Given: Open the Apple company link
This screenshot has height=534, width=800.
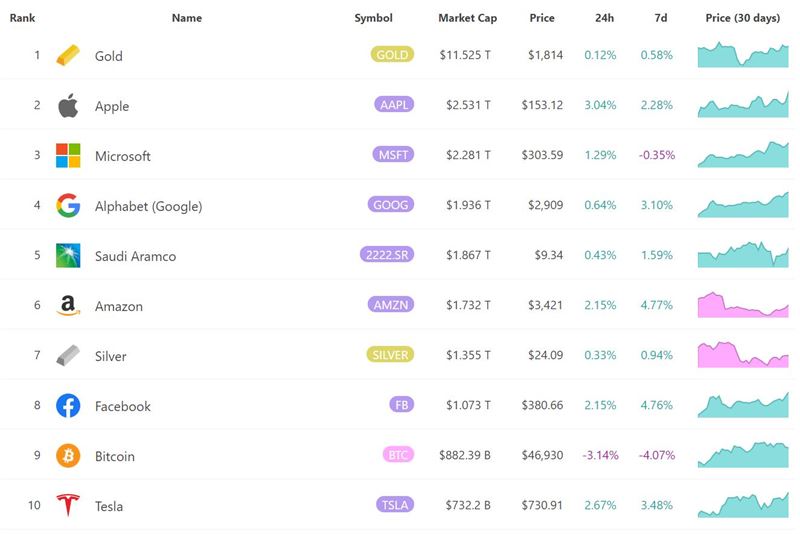Looking at the screenshot, I should [112, 106].
